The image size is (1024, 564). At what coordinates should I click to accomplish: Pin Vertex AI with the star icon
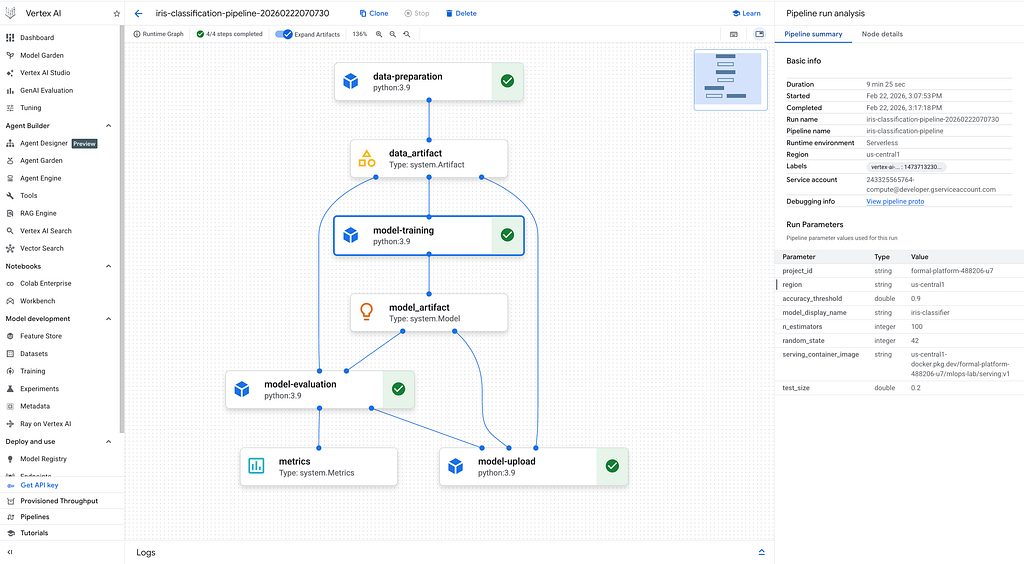tap(117, 13)
